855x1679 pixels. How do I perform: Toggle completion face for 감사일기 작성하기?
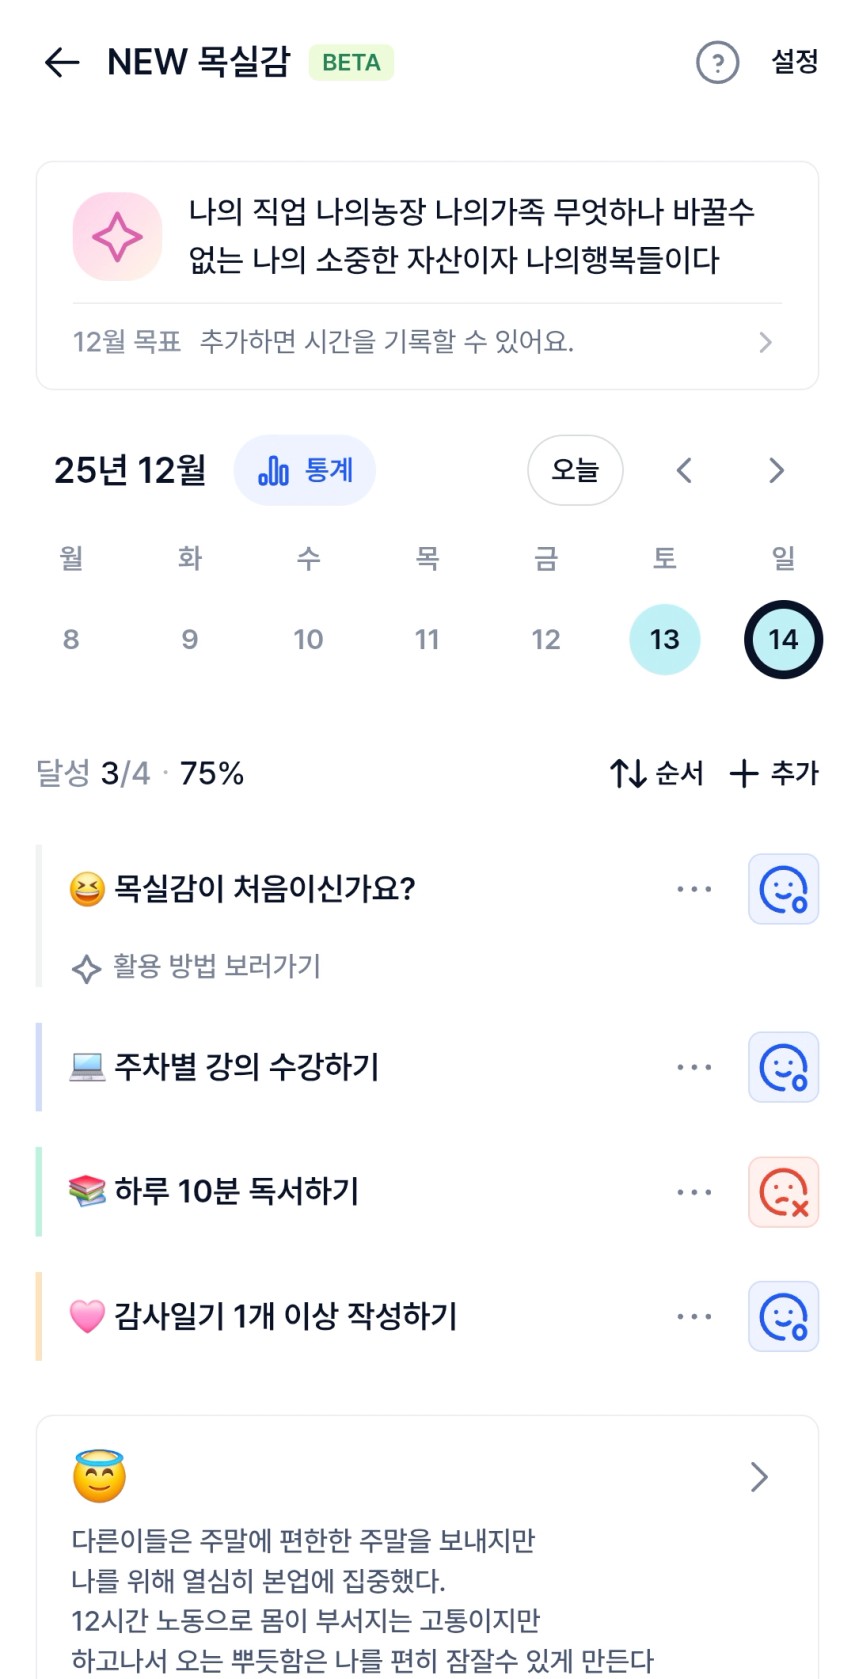(783, 1316)
